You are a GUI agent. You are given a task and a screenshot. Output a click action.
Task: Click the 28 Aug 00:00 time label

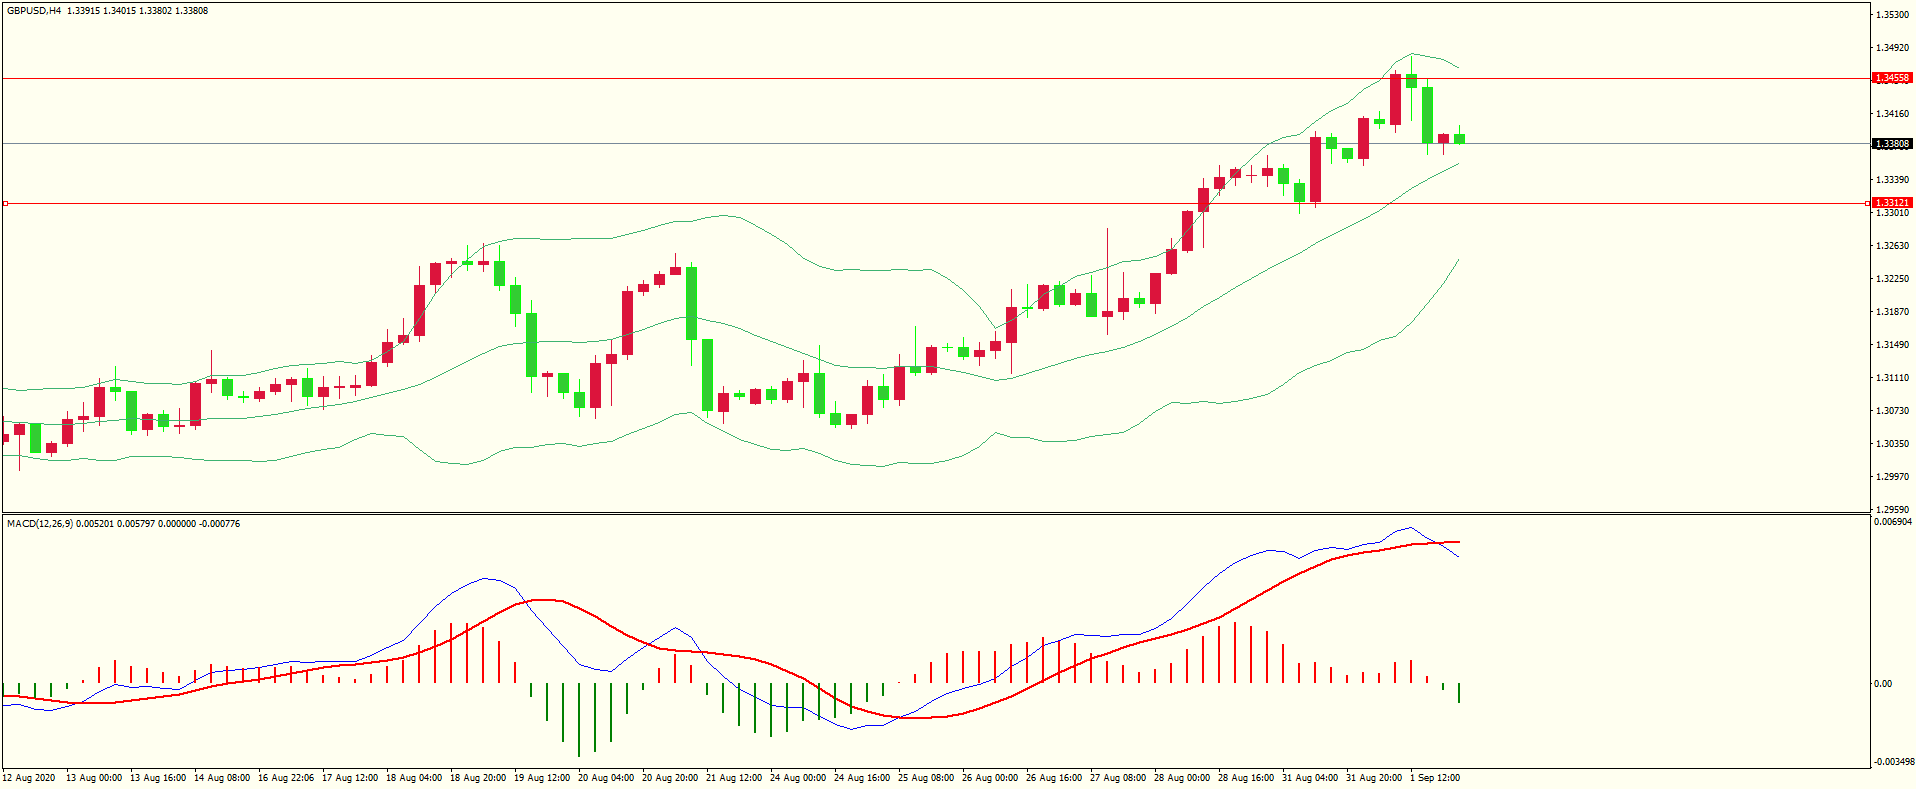1182,778
